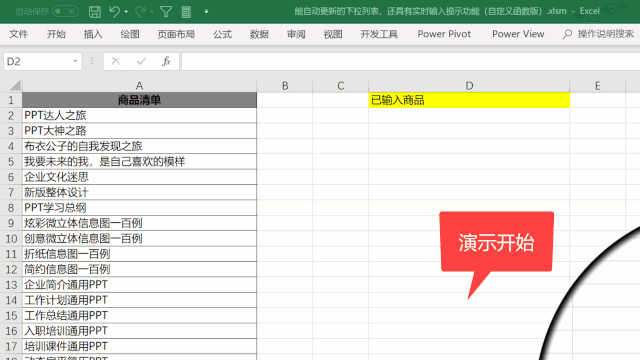This screenshot has width=640, height=360.
Task: Select column A header
Action: (139, 86)
